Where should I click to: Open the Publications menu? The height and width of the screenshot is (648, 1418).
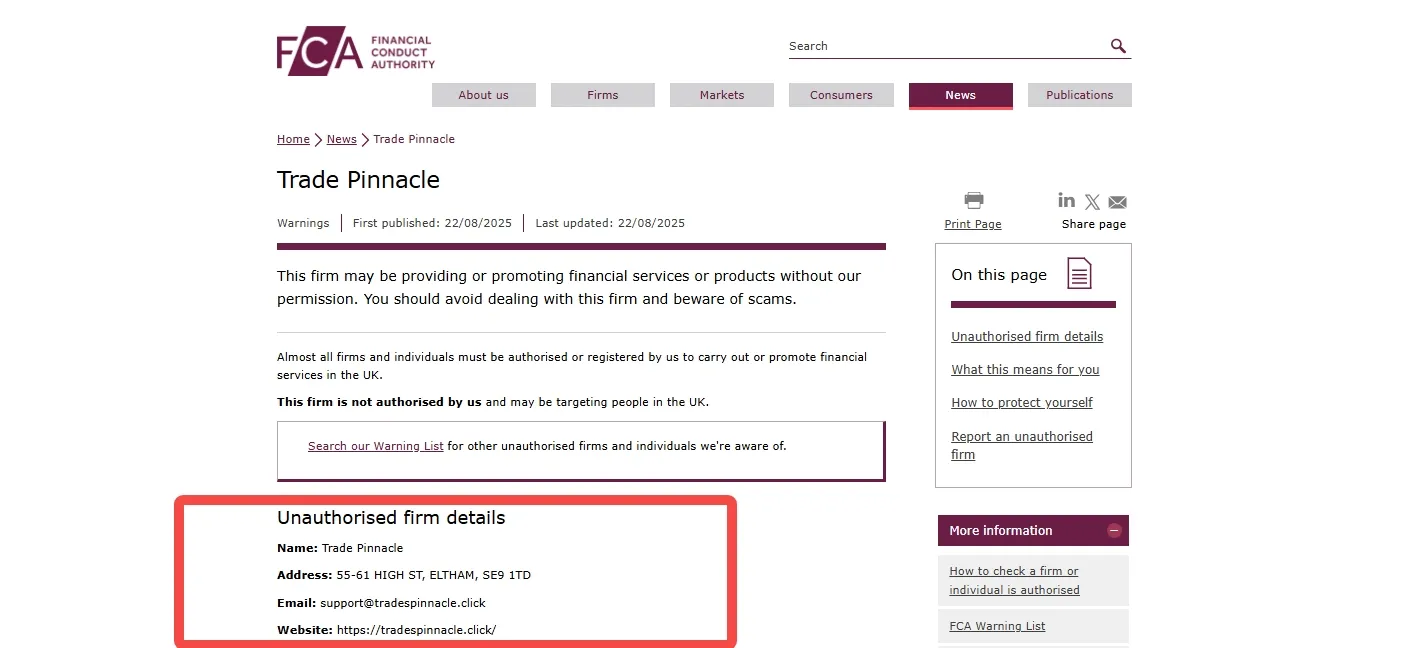[1080, 95]
